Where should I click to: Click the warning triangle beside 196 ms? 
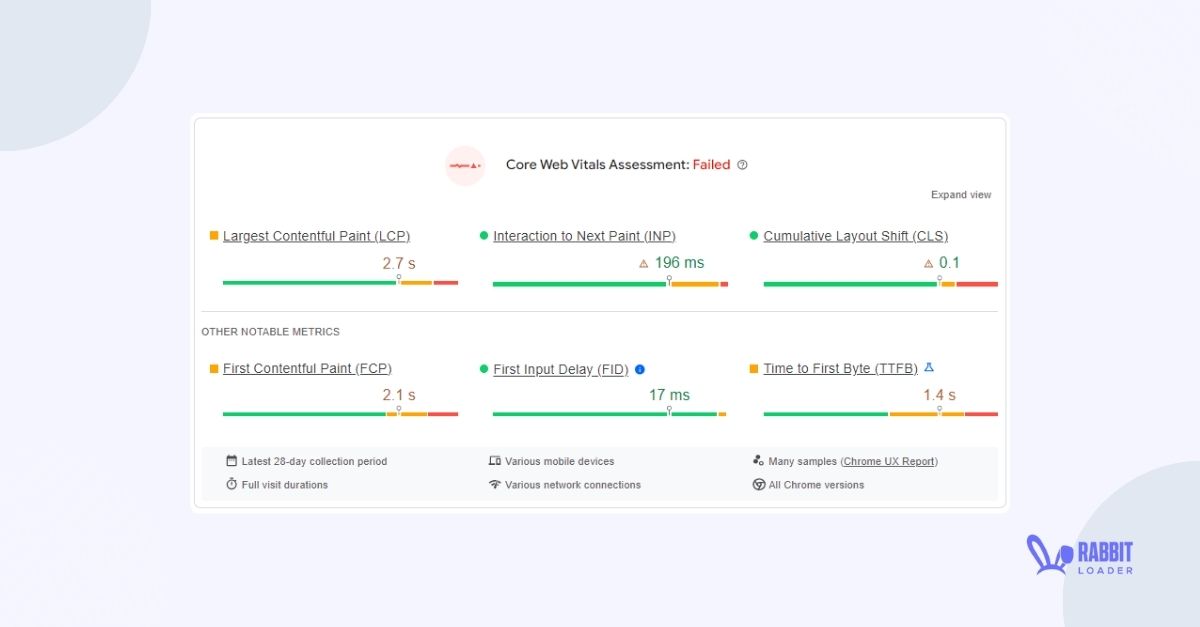[643, 263]
